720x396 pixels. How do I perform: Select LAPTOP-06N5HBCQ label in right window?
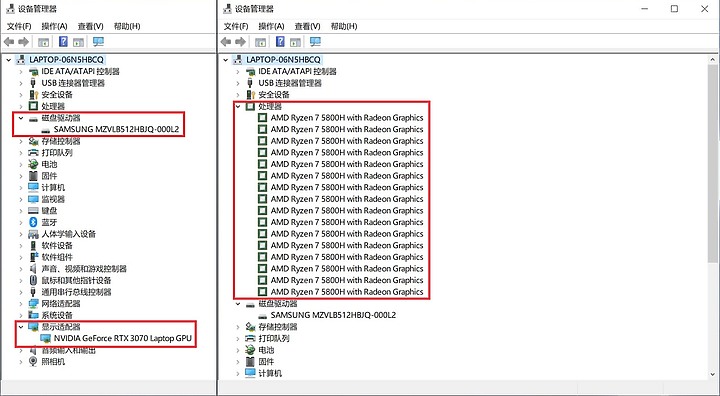pyautogui.click(x=283, y=60)
